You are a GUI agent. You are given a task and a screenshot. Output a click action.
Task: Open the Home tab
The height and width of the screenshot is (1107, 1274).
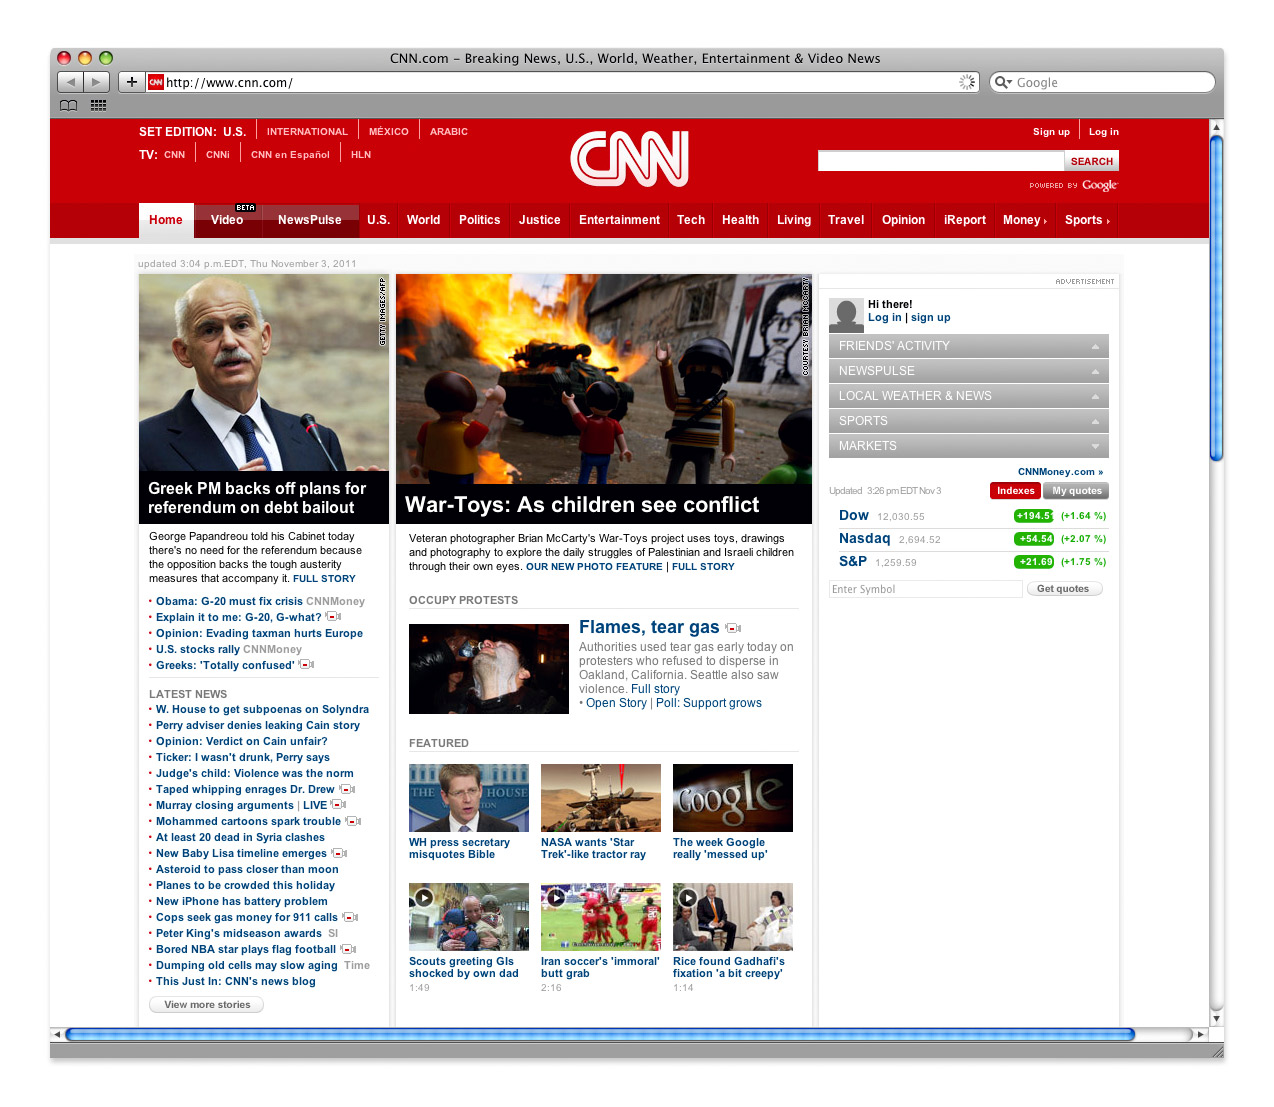tap(166, 220)
